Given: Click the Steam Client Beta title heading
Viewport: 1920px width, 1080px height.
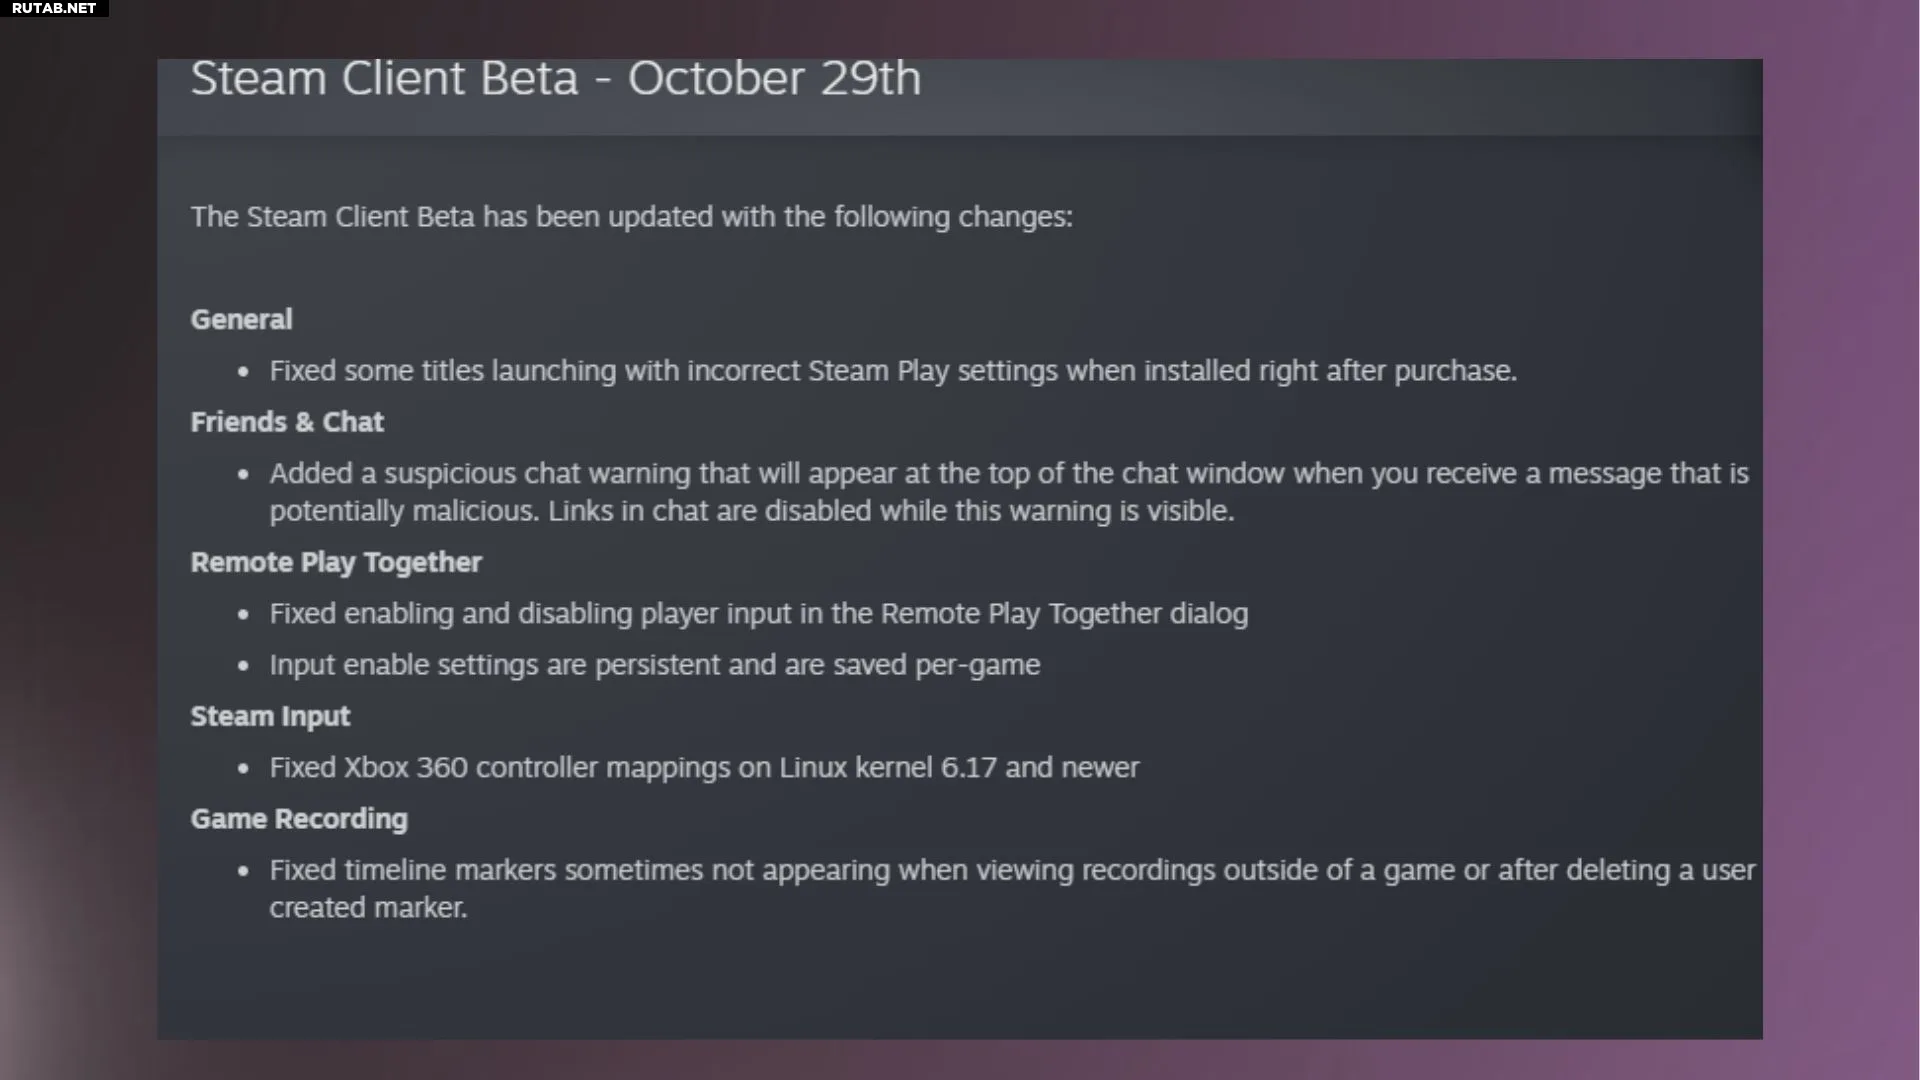Looking at the screenshot, I should [555, 79].
